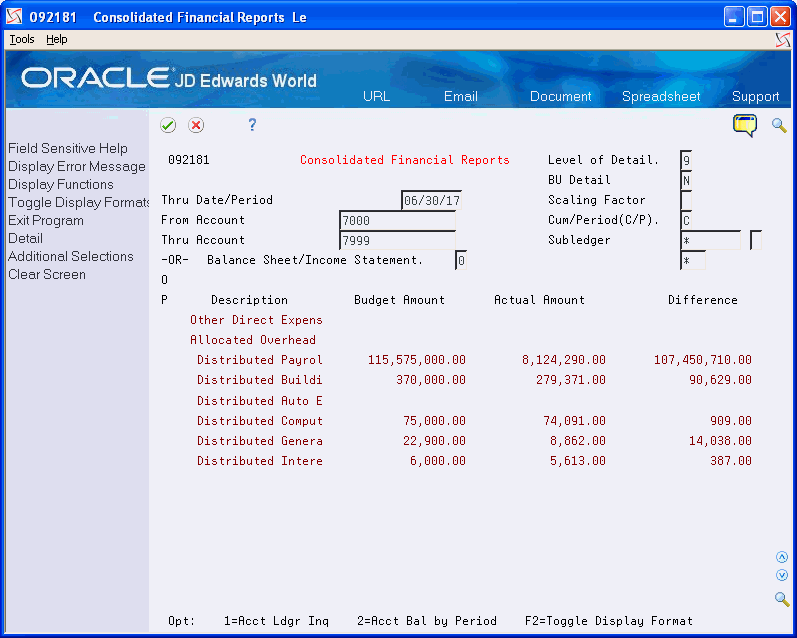Click difference value 909.00
The height and width of the screenshot is (638, 797).
tap(731, 421)
